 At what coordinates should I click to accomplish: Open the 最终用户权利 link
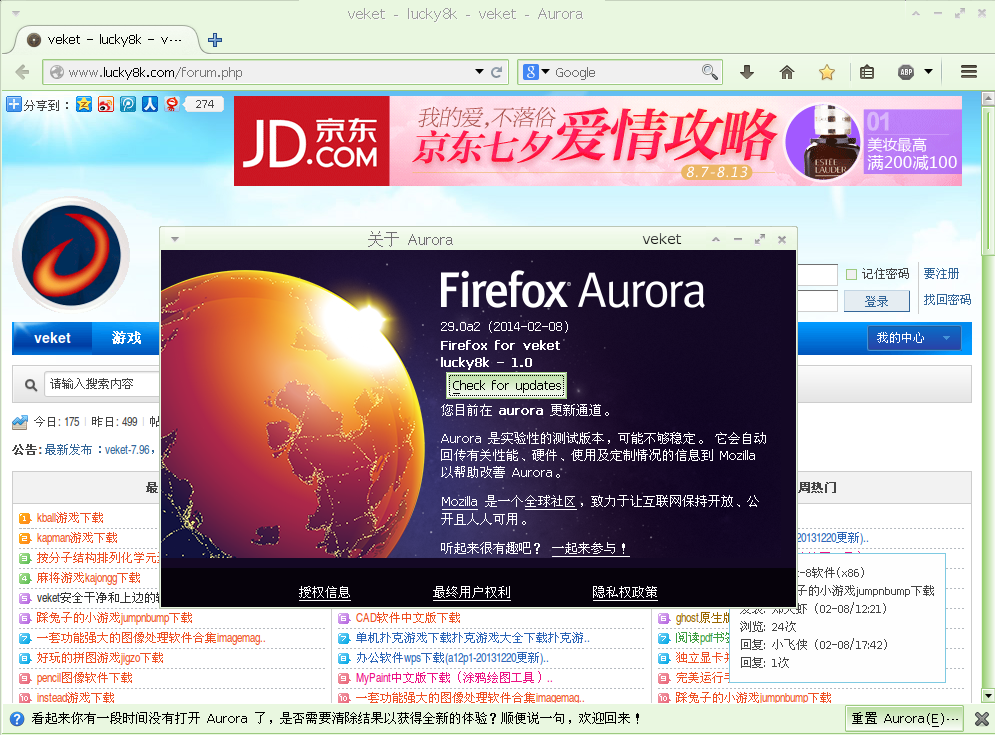tap(471, 592)
